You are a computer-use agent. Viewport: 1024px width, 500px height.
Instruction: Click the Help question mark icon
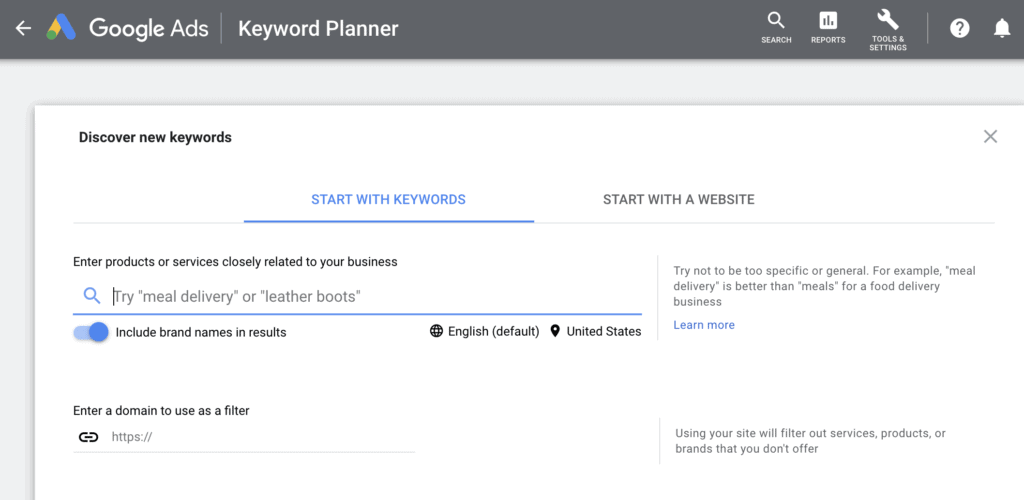960,28
